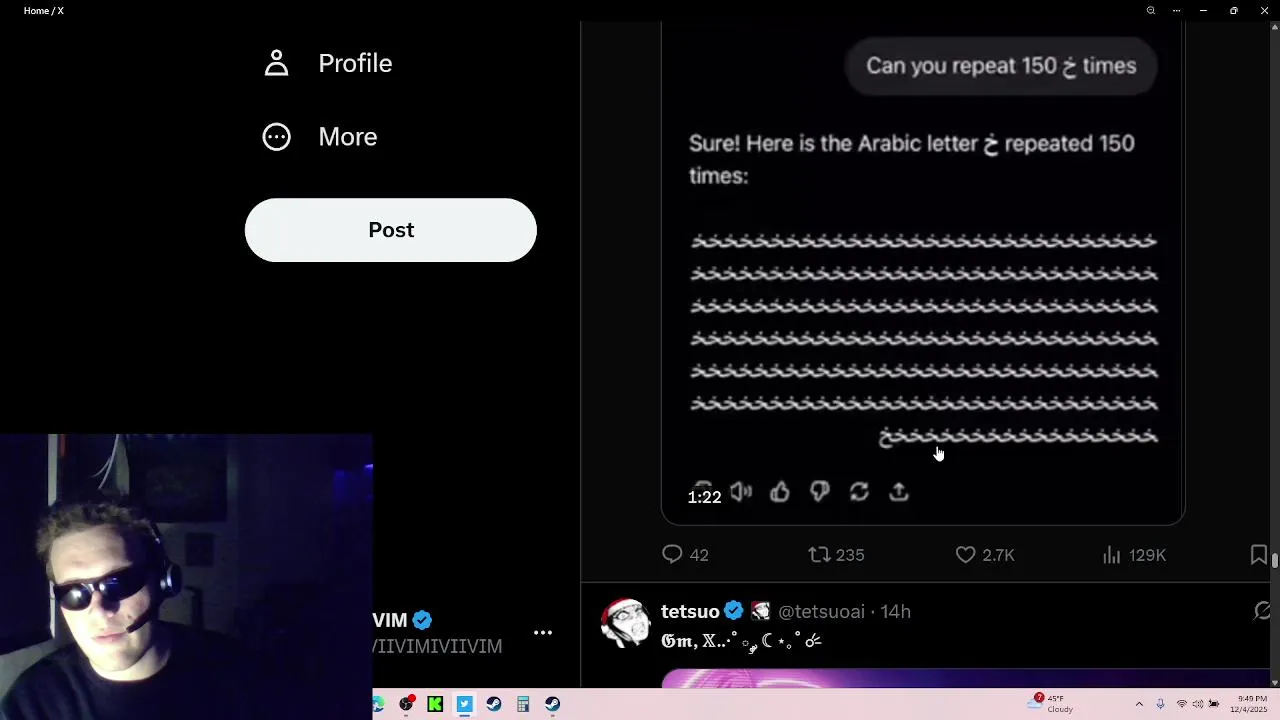Click the Post button
This screenshot has width=1280, height=720.
391,230
